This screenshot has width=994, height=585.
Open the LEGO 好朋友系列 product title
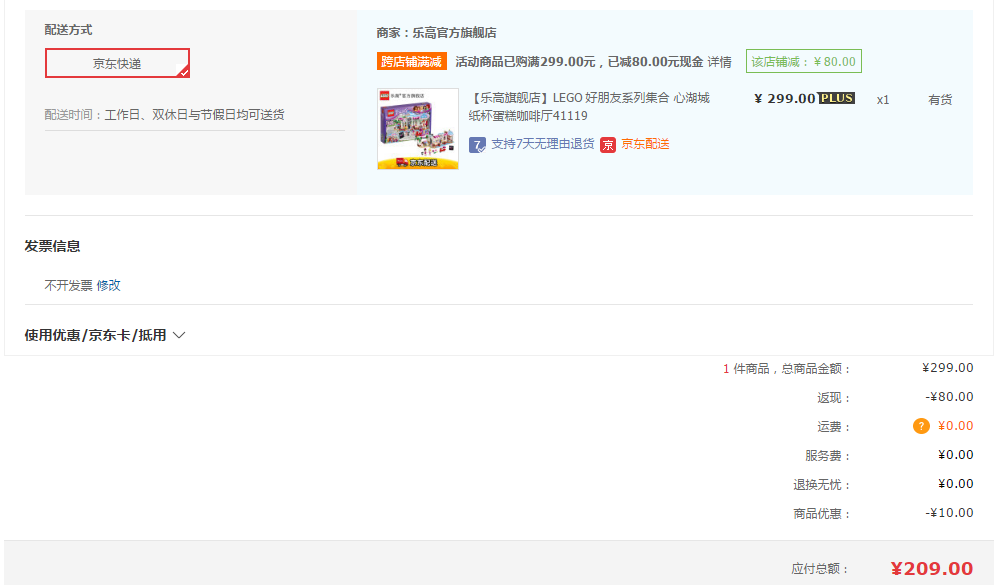tap(589, 106)
